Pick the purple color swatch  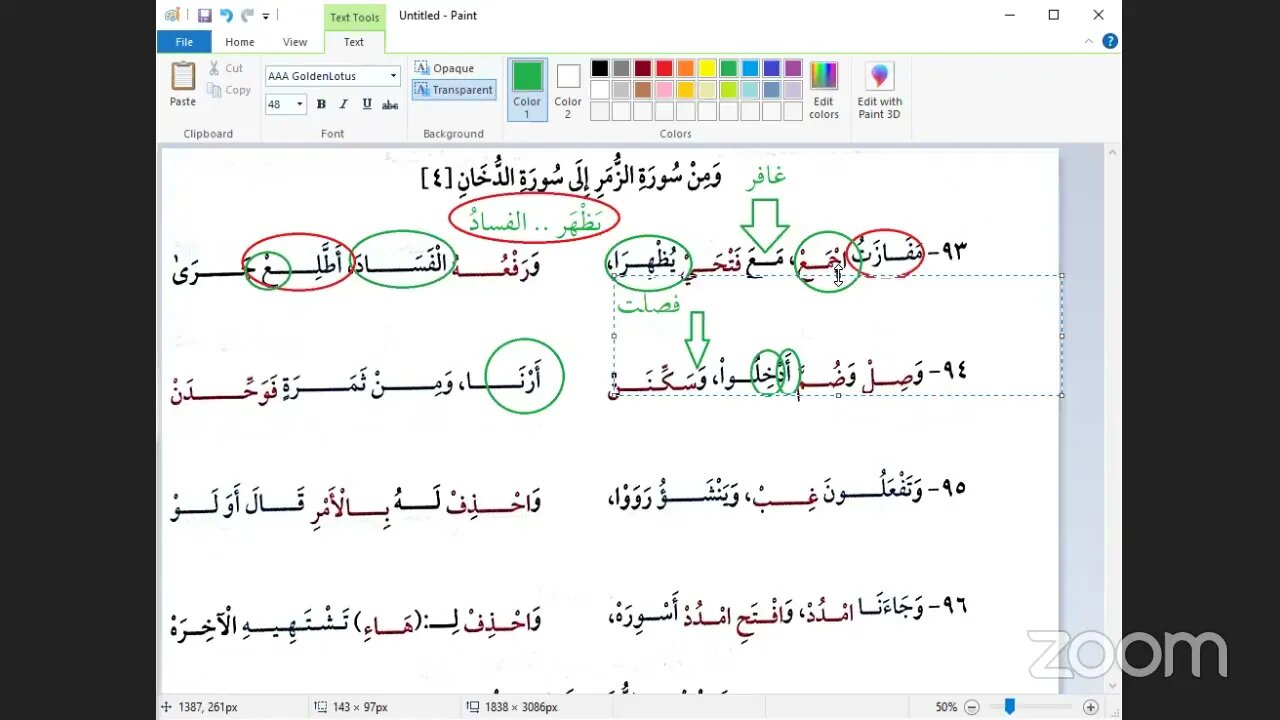pyautogui.click(x=793, y=68)
